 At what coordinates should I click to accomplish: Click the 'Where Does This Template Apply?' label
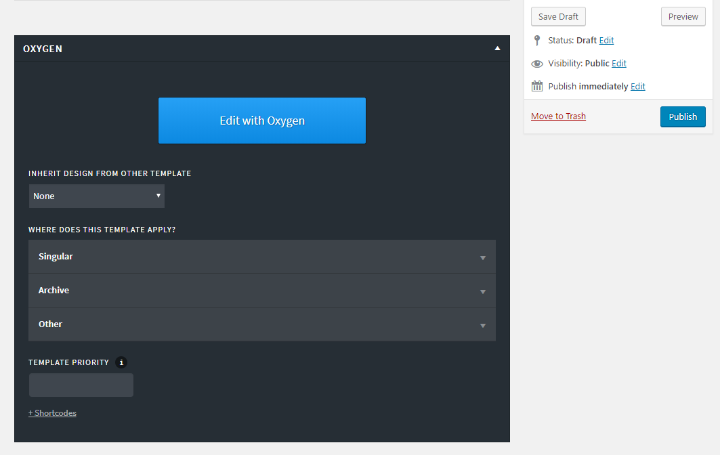[x=102, y=230]
